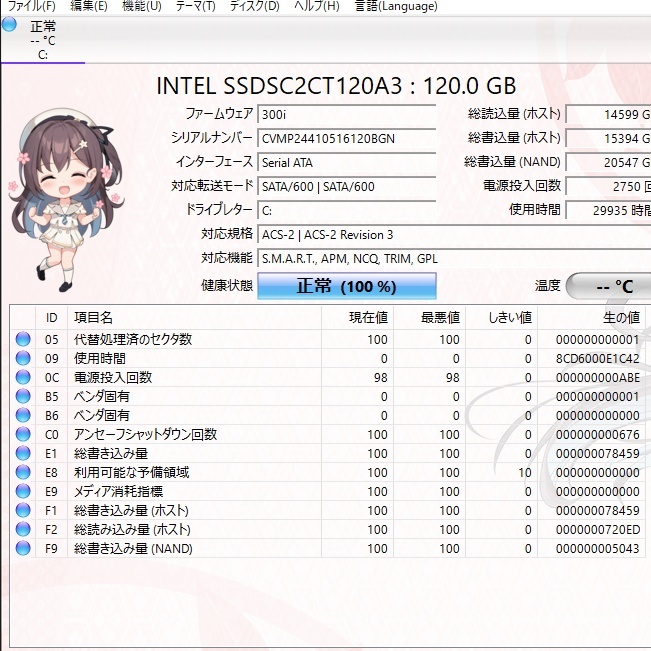Screen dimensions: 651x651
Task: Click raw value 8CD6000E1C42
Action: [x=597, y=358]
